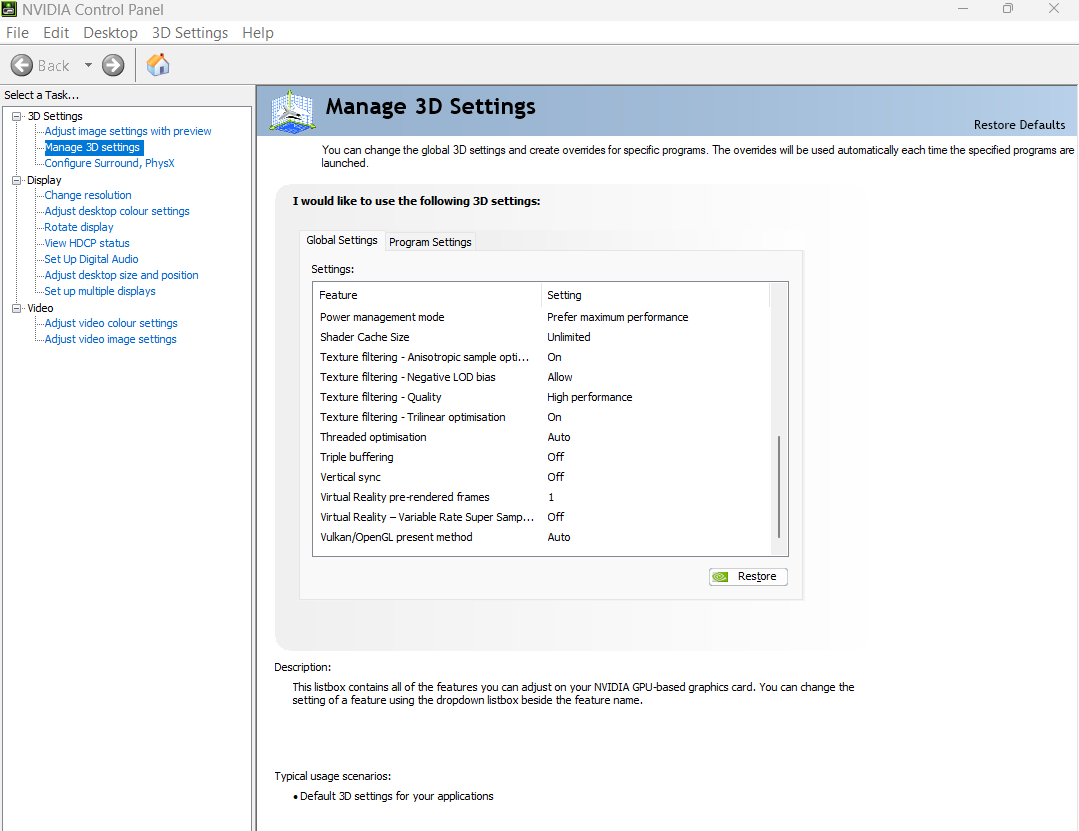Click the Vertical sync 'Off' value
Viewport: 1079px width, 831px height.
click(555, 477)
